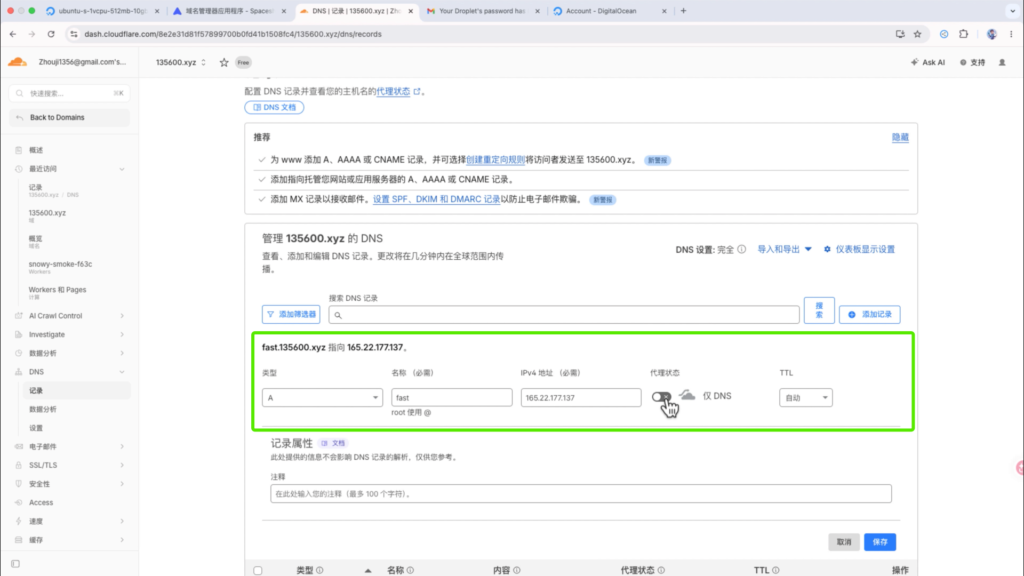Toggle the proxy status switch
The height and width of the screenshot is (576, 1024).
point(661,396)
